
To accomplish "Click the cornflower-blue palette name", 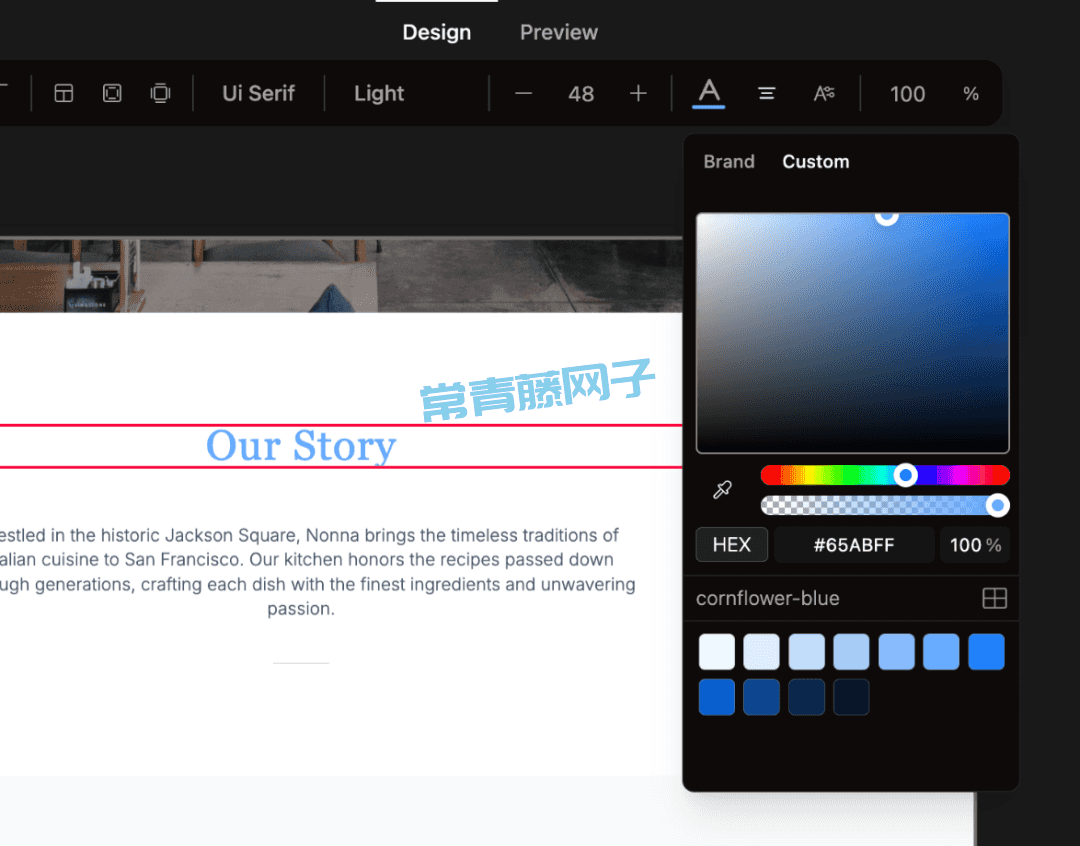I will coord(767,598).
